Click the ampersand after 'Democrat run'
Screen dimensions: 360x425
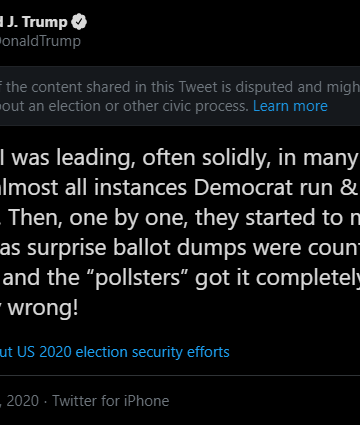(x=349, y=188)
